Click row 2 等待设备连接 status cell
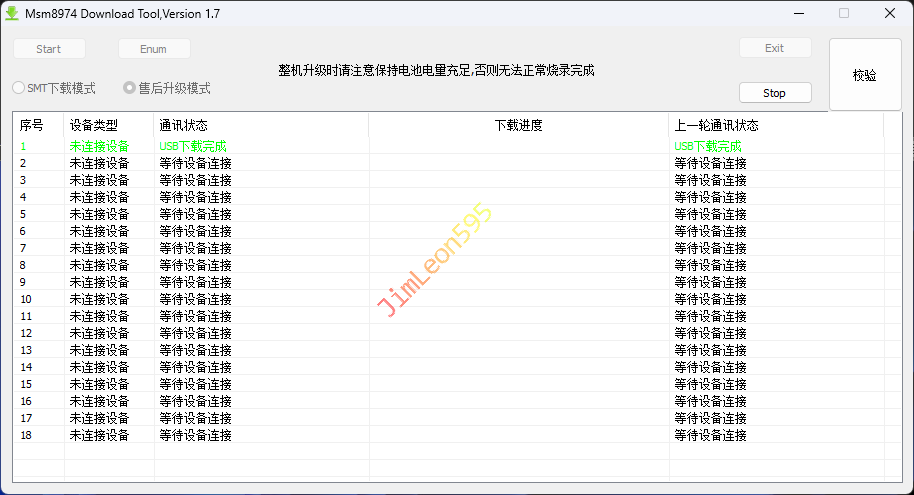The image size is (914, 495). (x=195, y=163)
